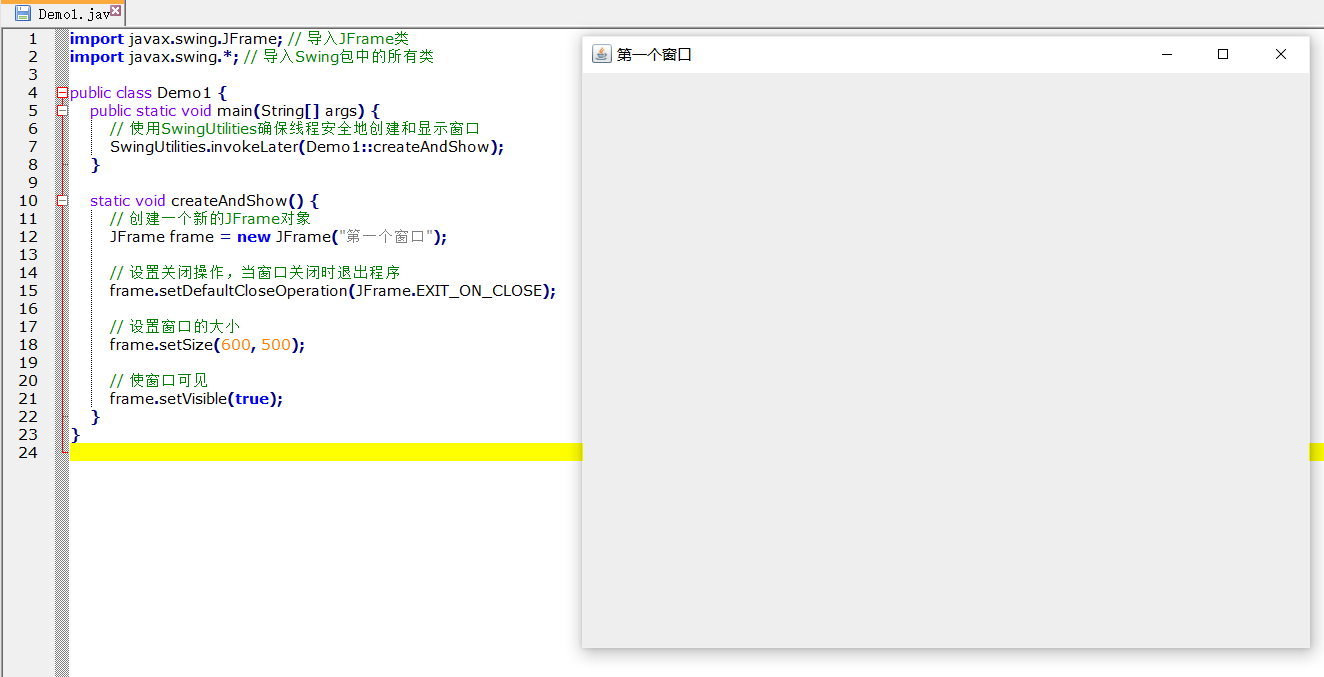1324x677 pixels.
Task: Maximize the 第一个窗口 window
Action: pyautogui.click(x=1222, y=55)
